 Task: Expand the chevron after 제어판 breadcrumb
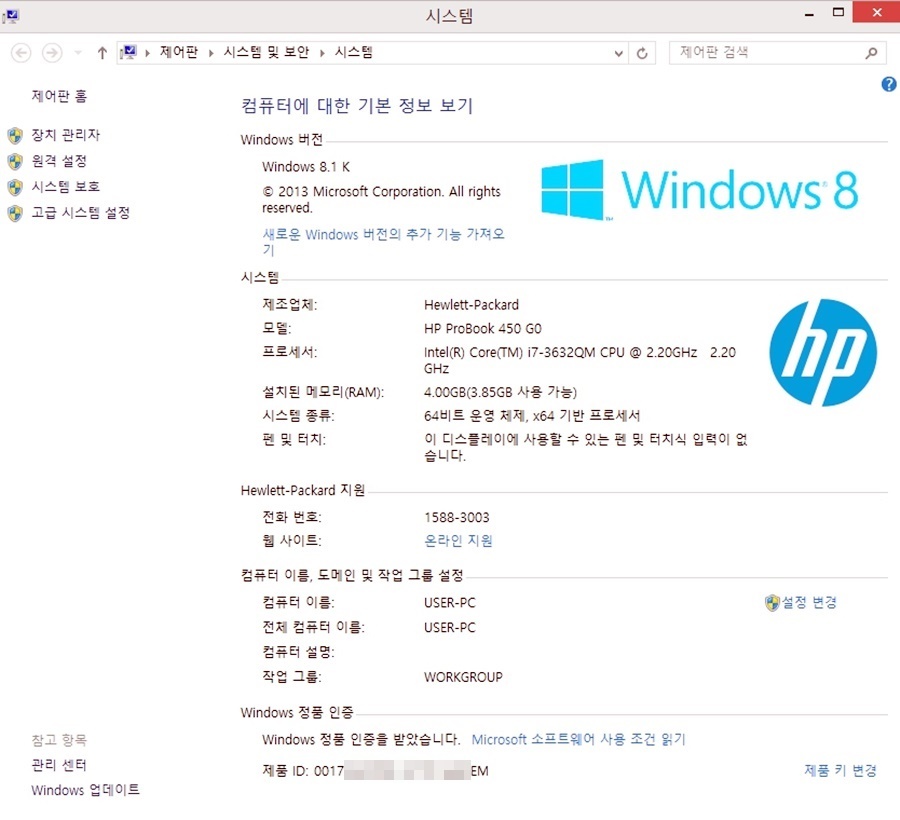pos(211,53)
